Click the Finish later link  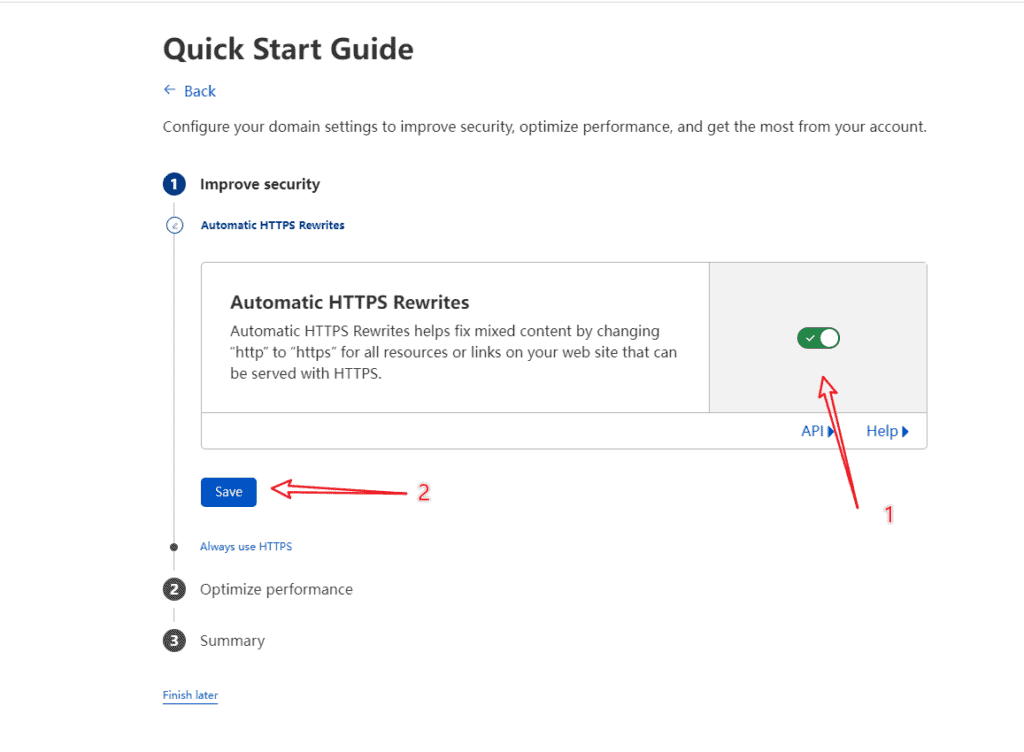tap(190, 695)
